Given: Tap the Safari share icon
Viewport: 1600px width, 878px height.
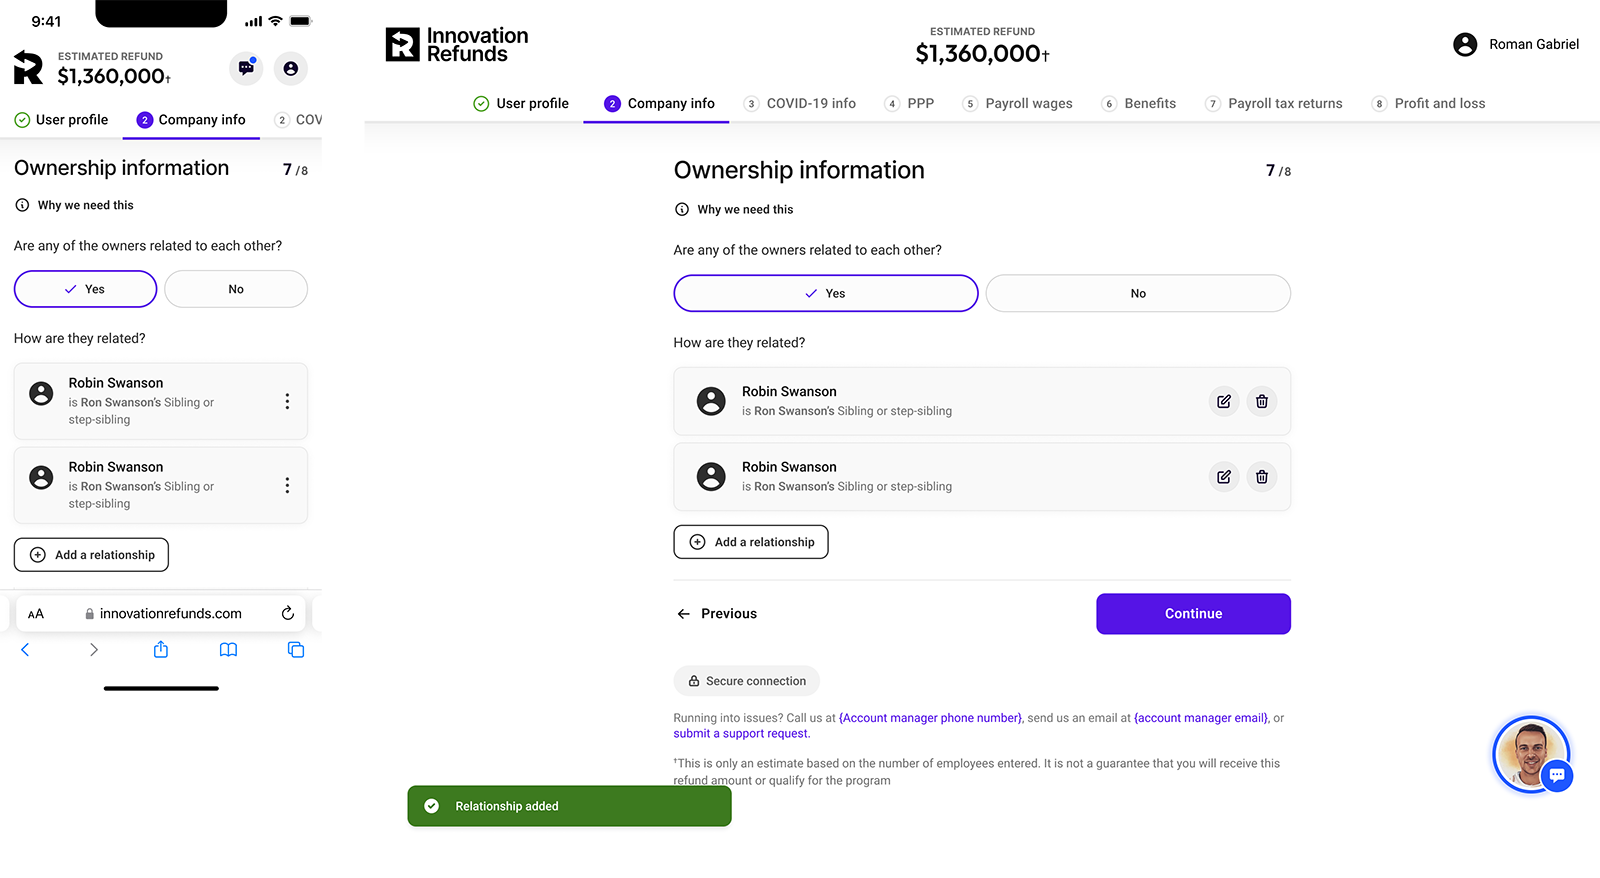Looking at the screenshot, I should coord(161,650).
